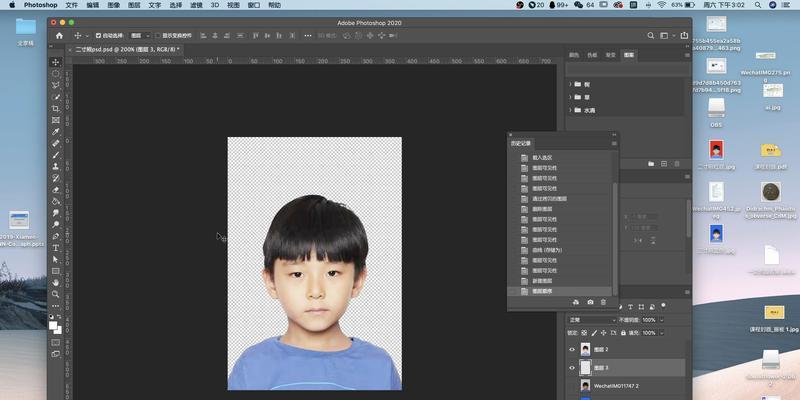
Task: Select the Brush tool
Action: [x=56, y=155]
